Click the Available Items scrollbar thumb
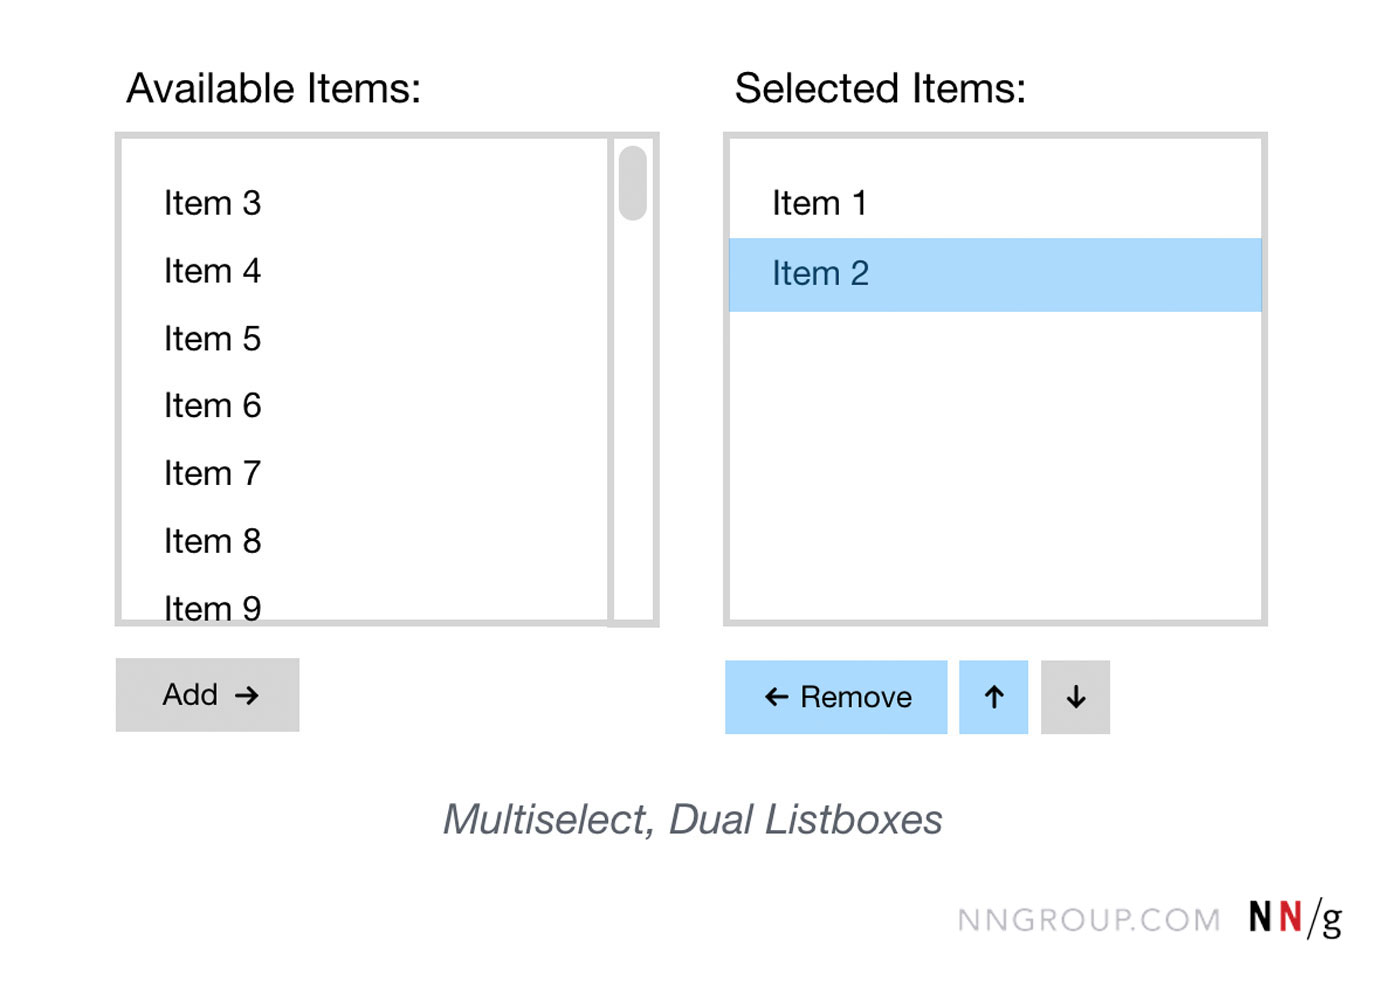The image size is (1384, 986). pyautogui.click(x=632, y=183)
